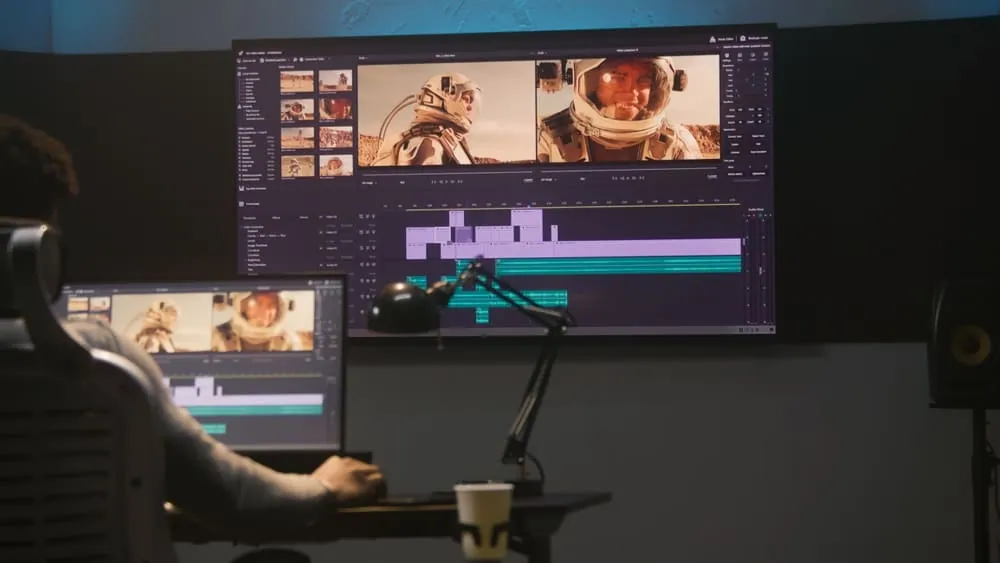Choose the bottom-left thumbnail of a walking astronaut
This screenshot has width=1000, height=563.
coord(297,166)
